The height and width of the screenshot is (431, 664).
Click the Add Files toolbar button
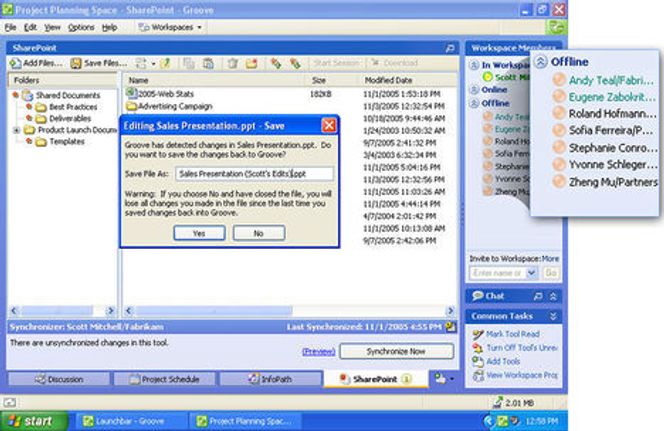coord(37,63)
